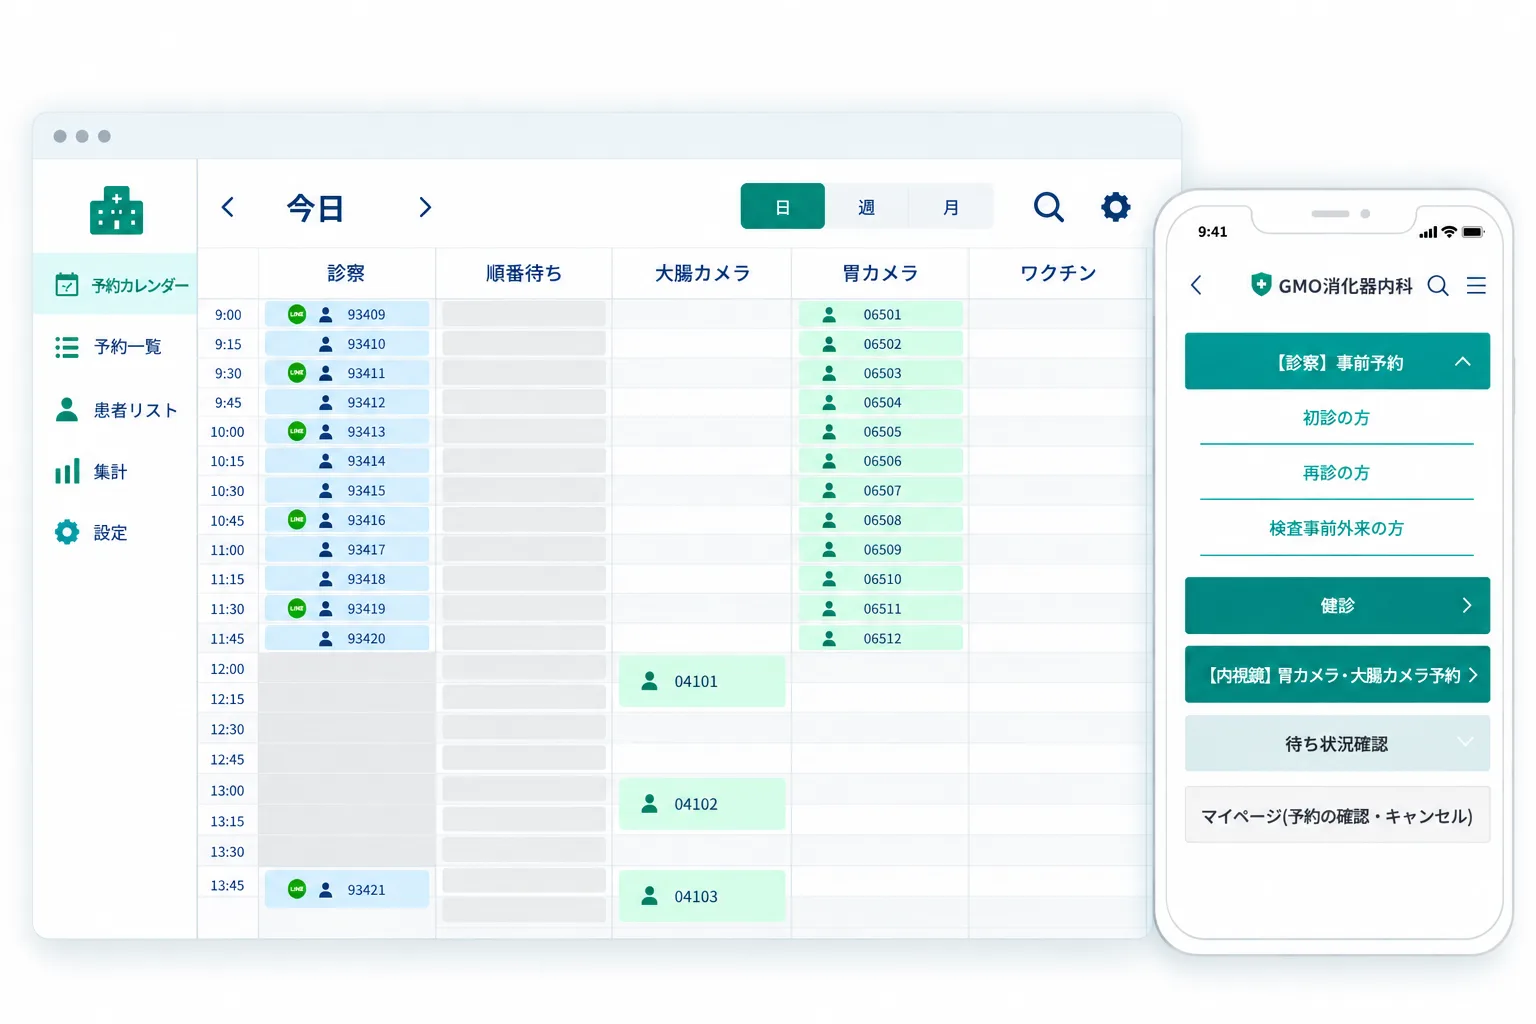The image size is (1536, 1024).
Task: Click LINE icon on appointment 93421
Action: tap(297, 889)
